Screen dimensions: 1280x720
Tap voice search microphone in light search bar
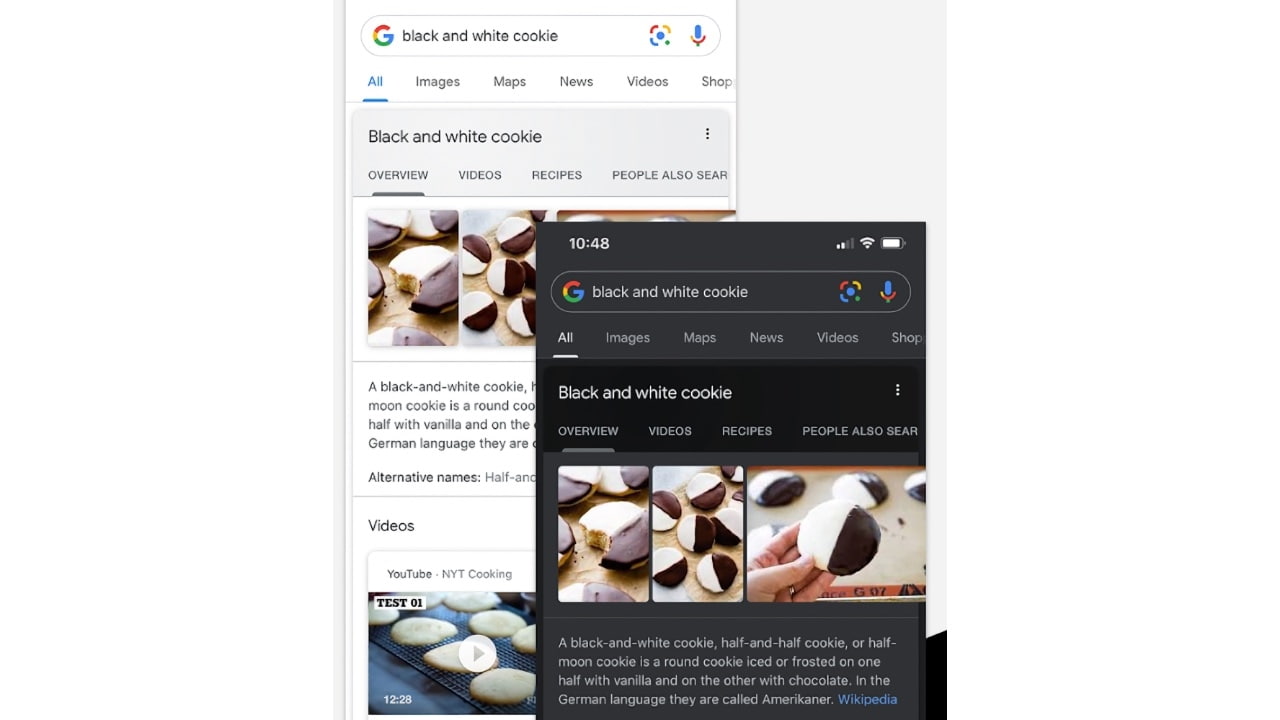698,36
